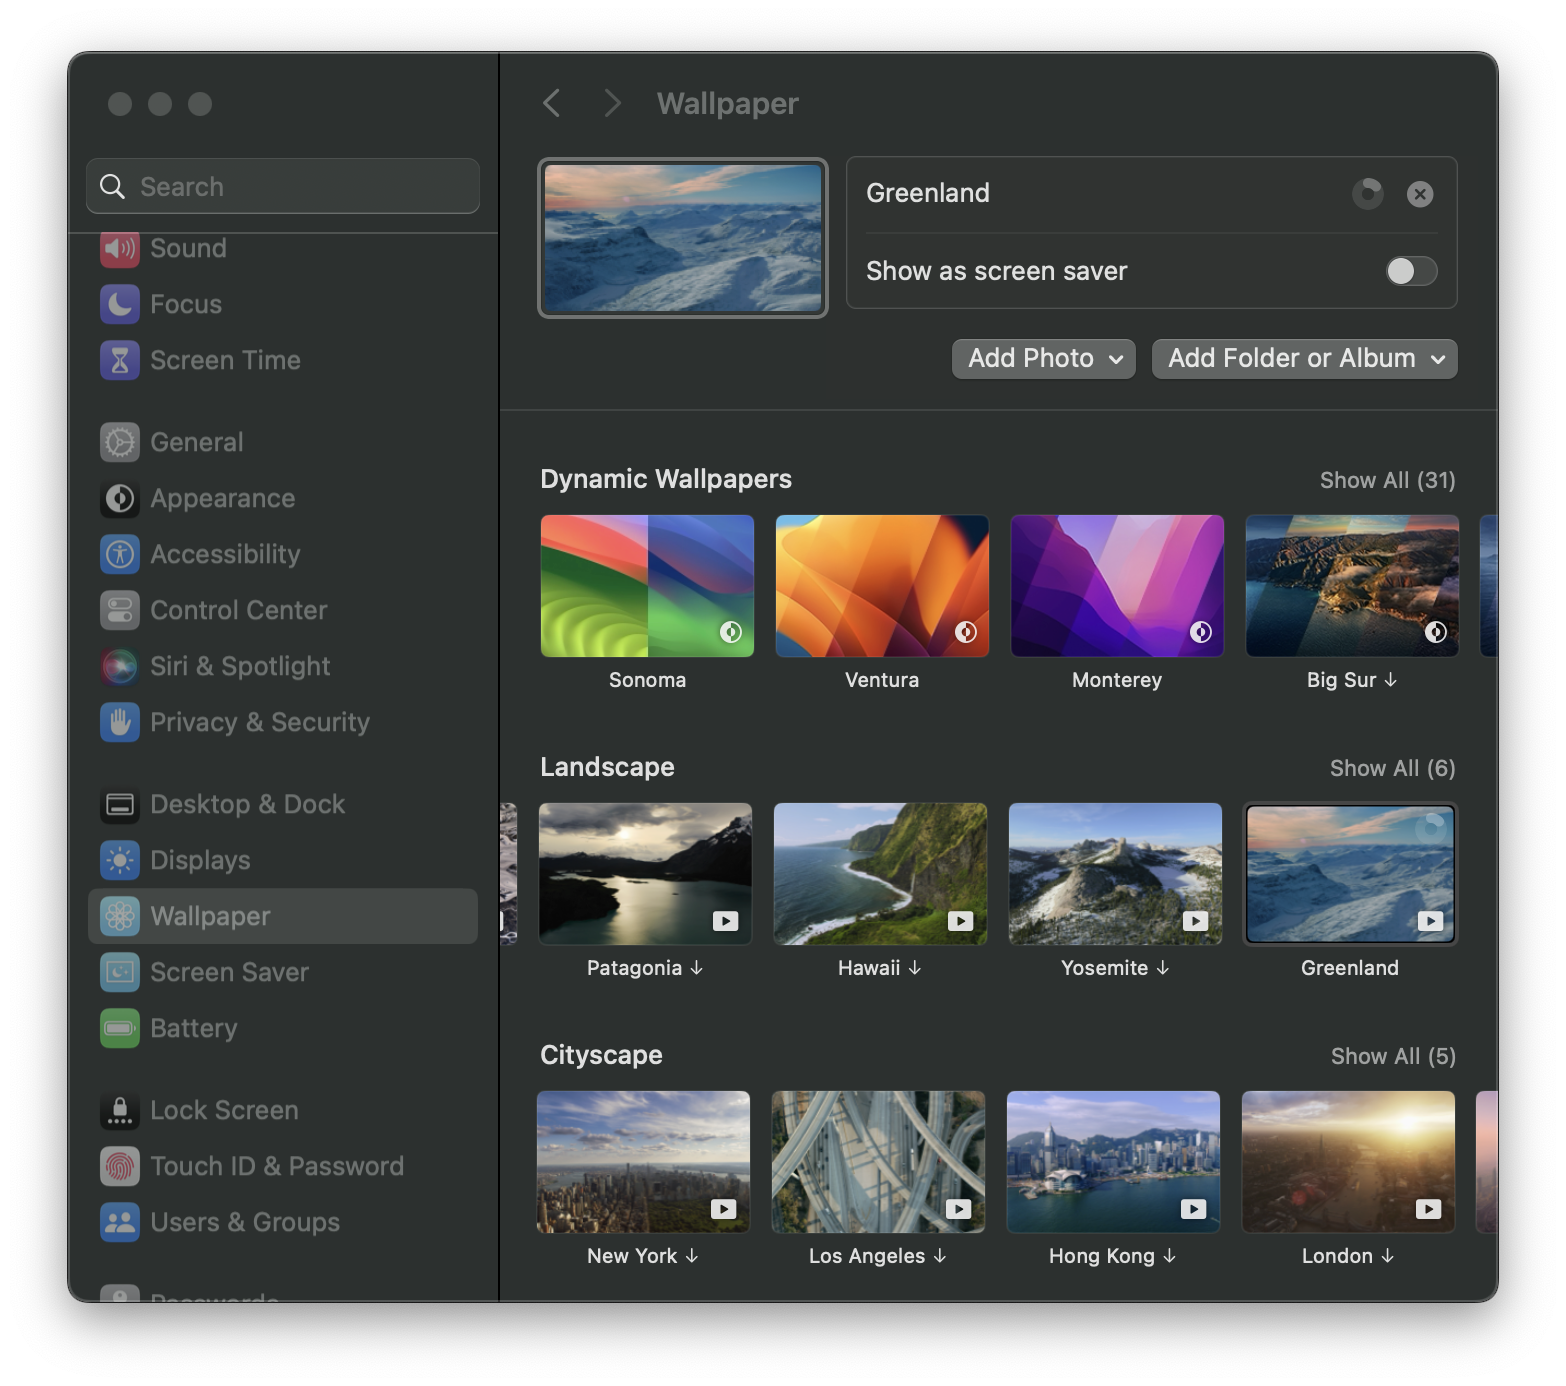Go forward with the right chevron
Viewport: 1566px width, 1386px height.
pos(613,103)
